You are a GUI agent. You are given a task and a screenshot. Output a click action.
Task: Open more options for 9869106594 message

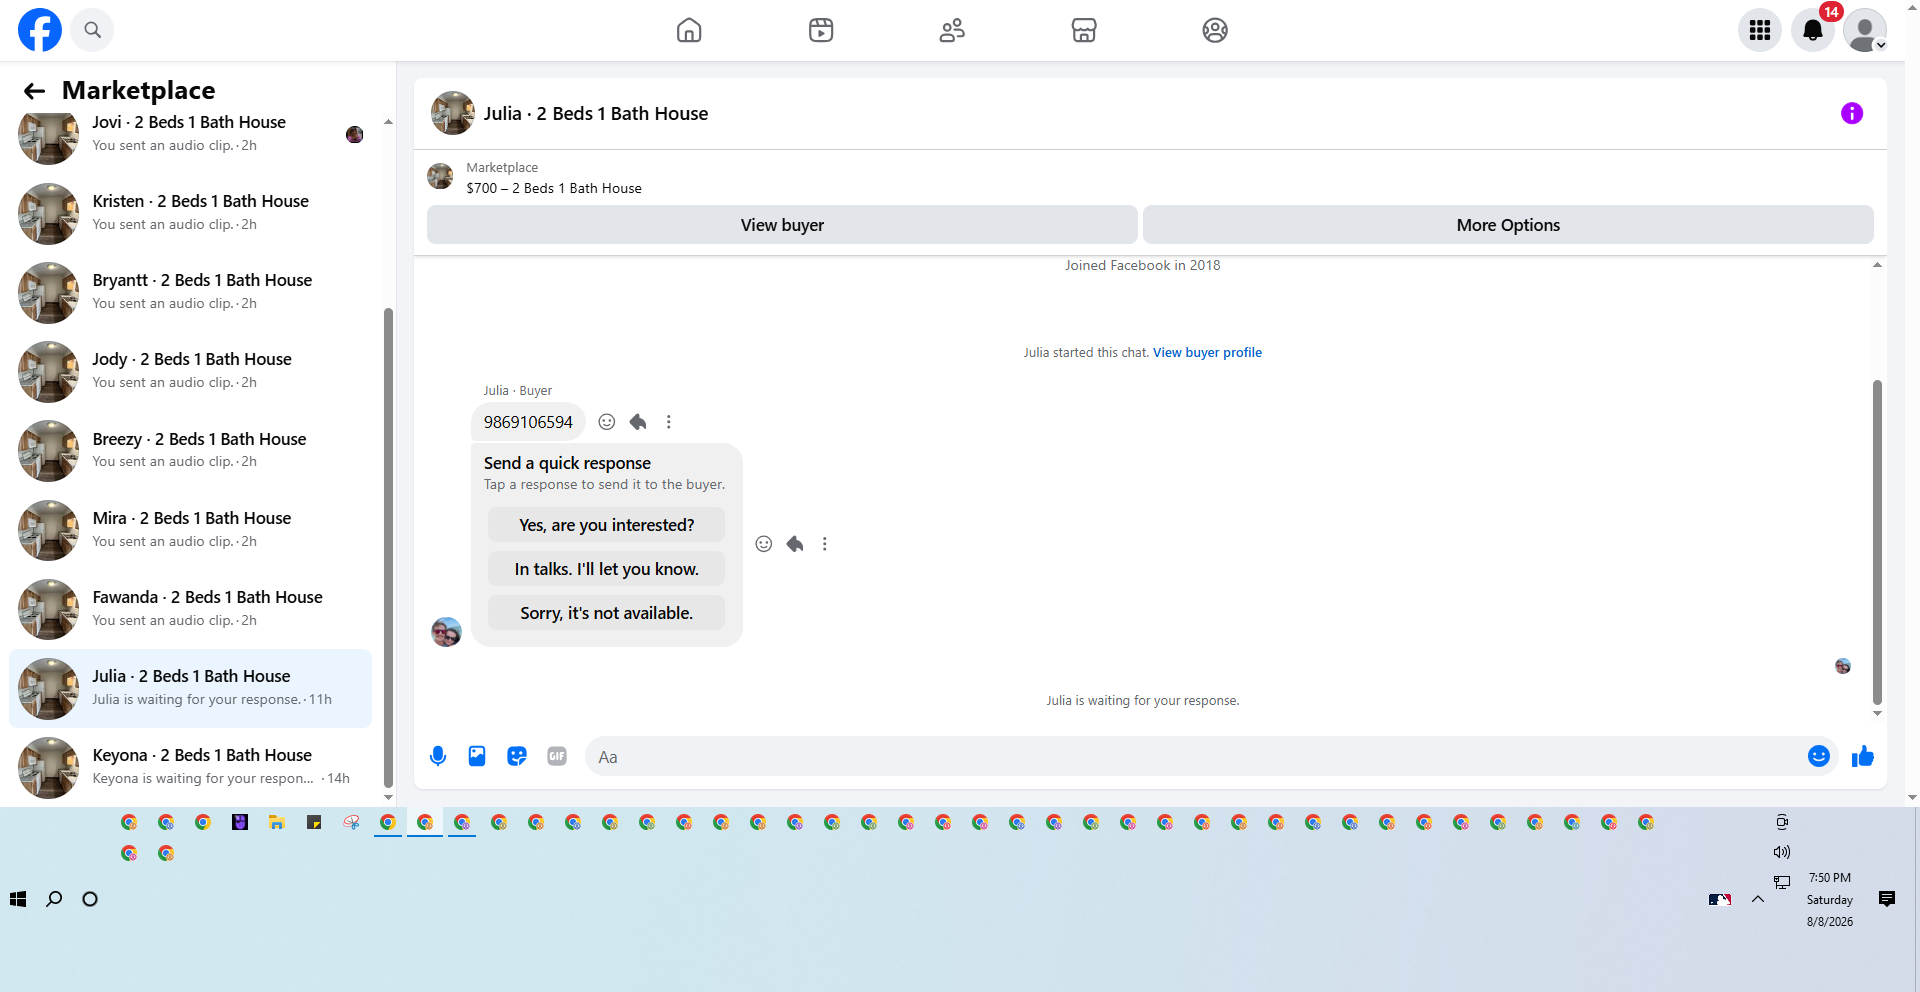click(x=669, y=422)
